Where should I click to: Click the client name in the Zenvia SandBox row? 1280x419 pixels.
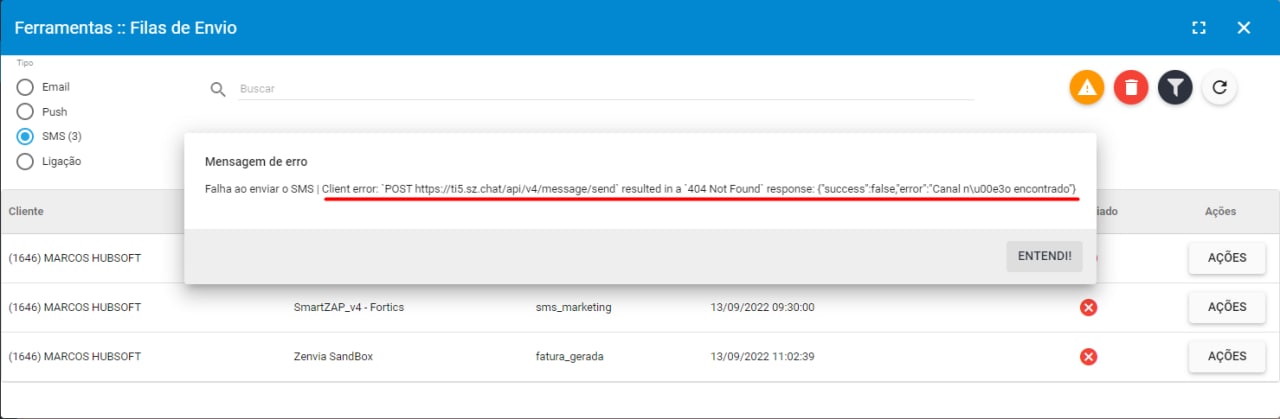click(x=75, y=356)
